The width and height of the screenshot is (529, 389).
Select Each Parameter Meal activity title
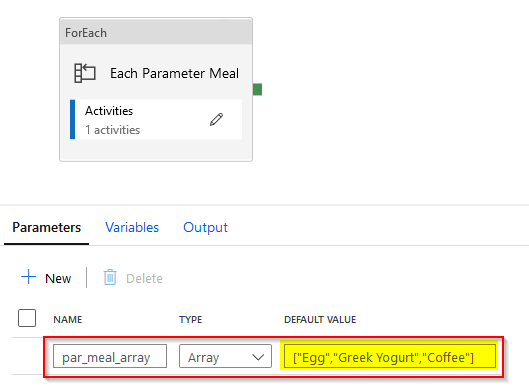(x=174, y=73)
